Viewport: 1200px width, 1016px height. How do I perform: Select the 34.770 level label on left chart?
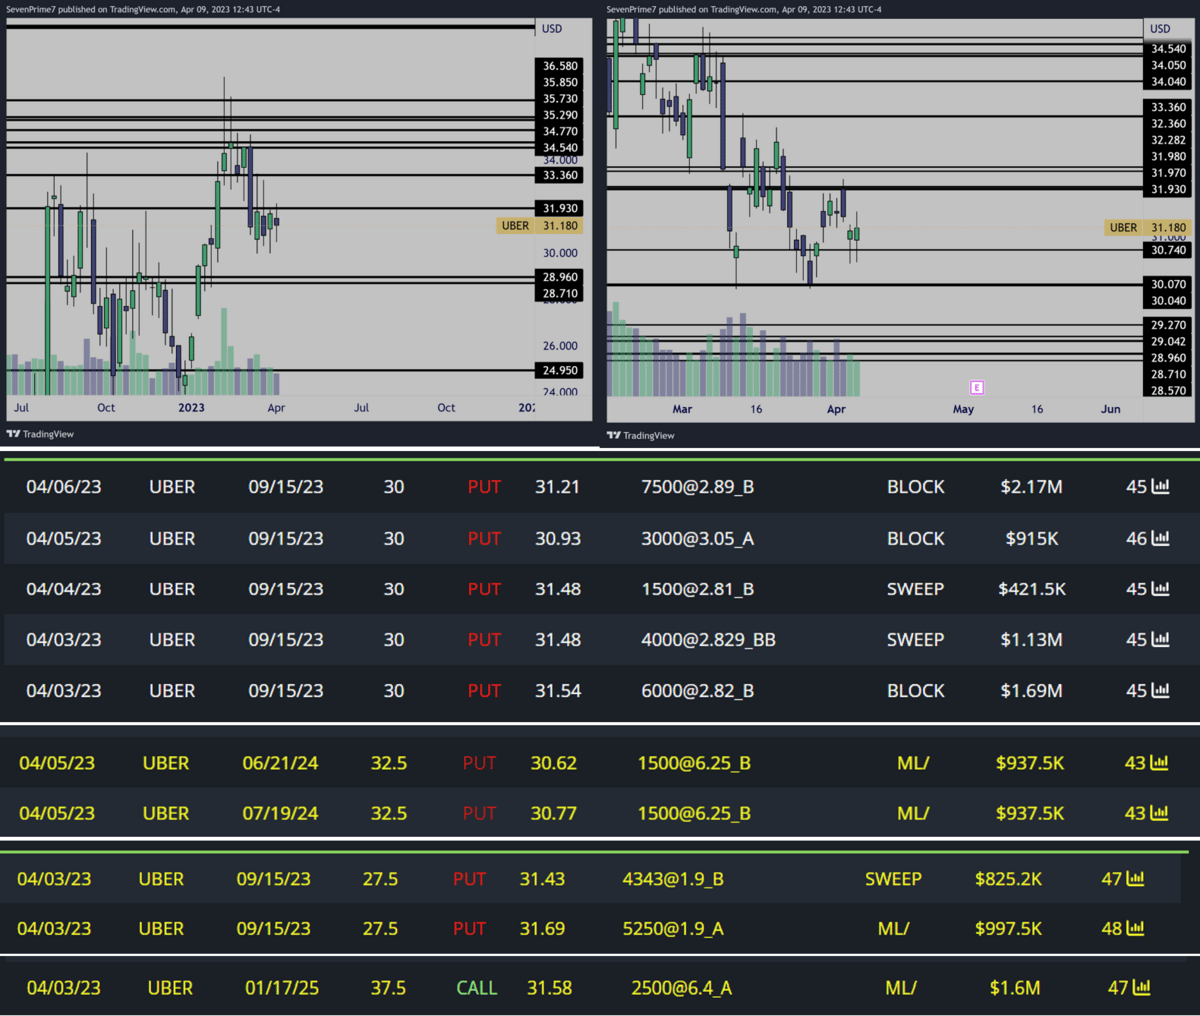[560, 131]
